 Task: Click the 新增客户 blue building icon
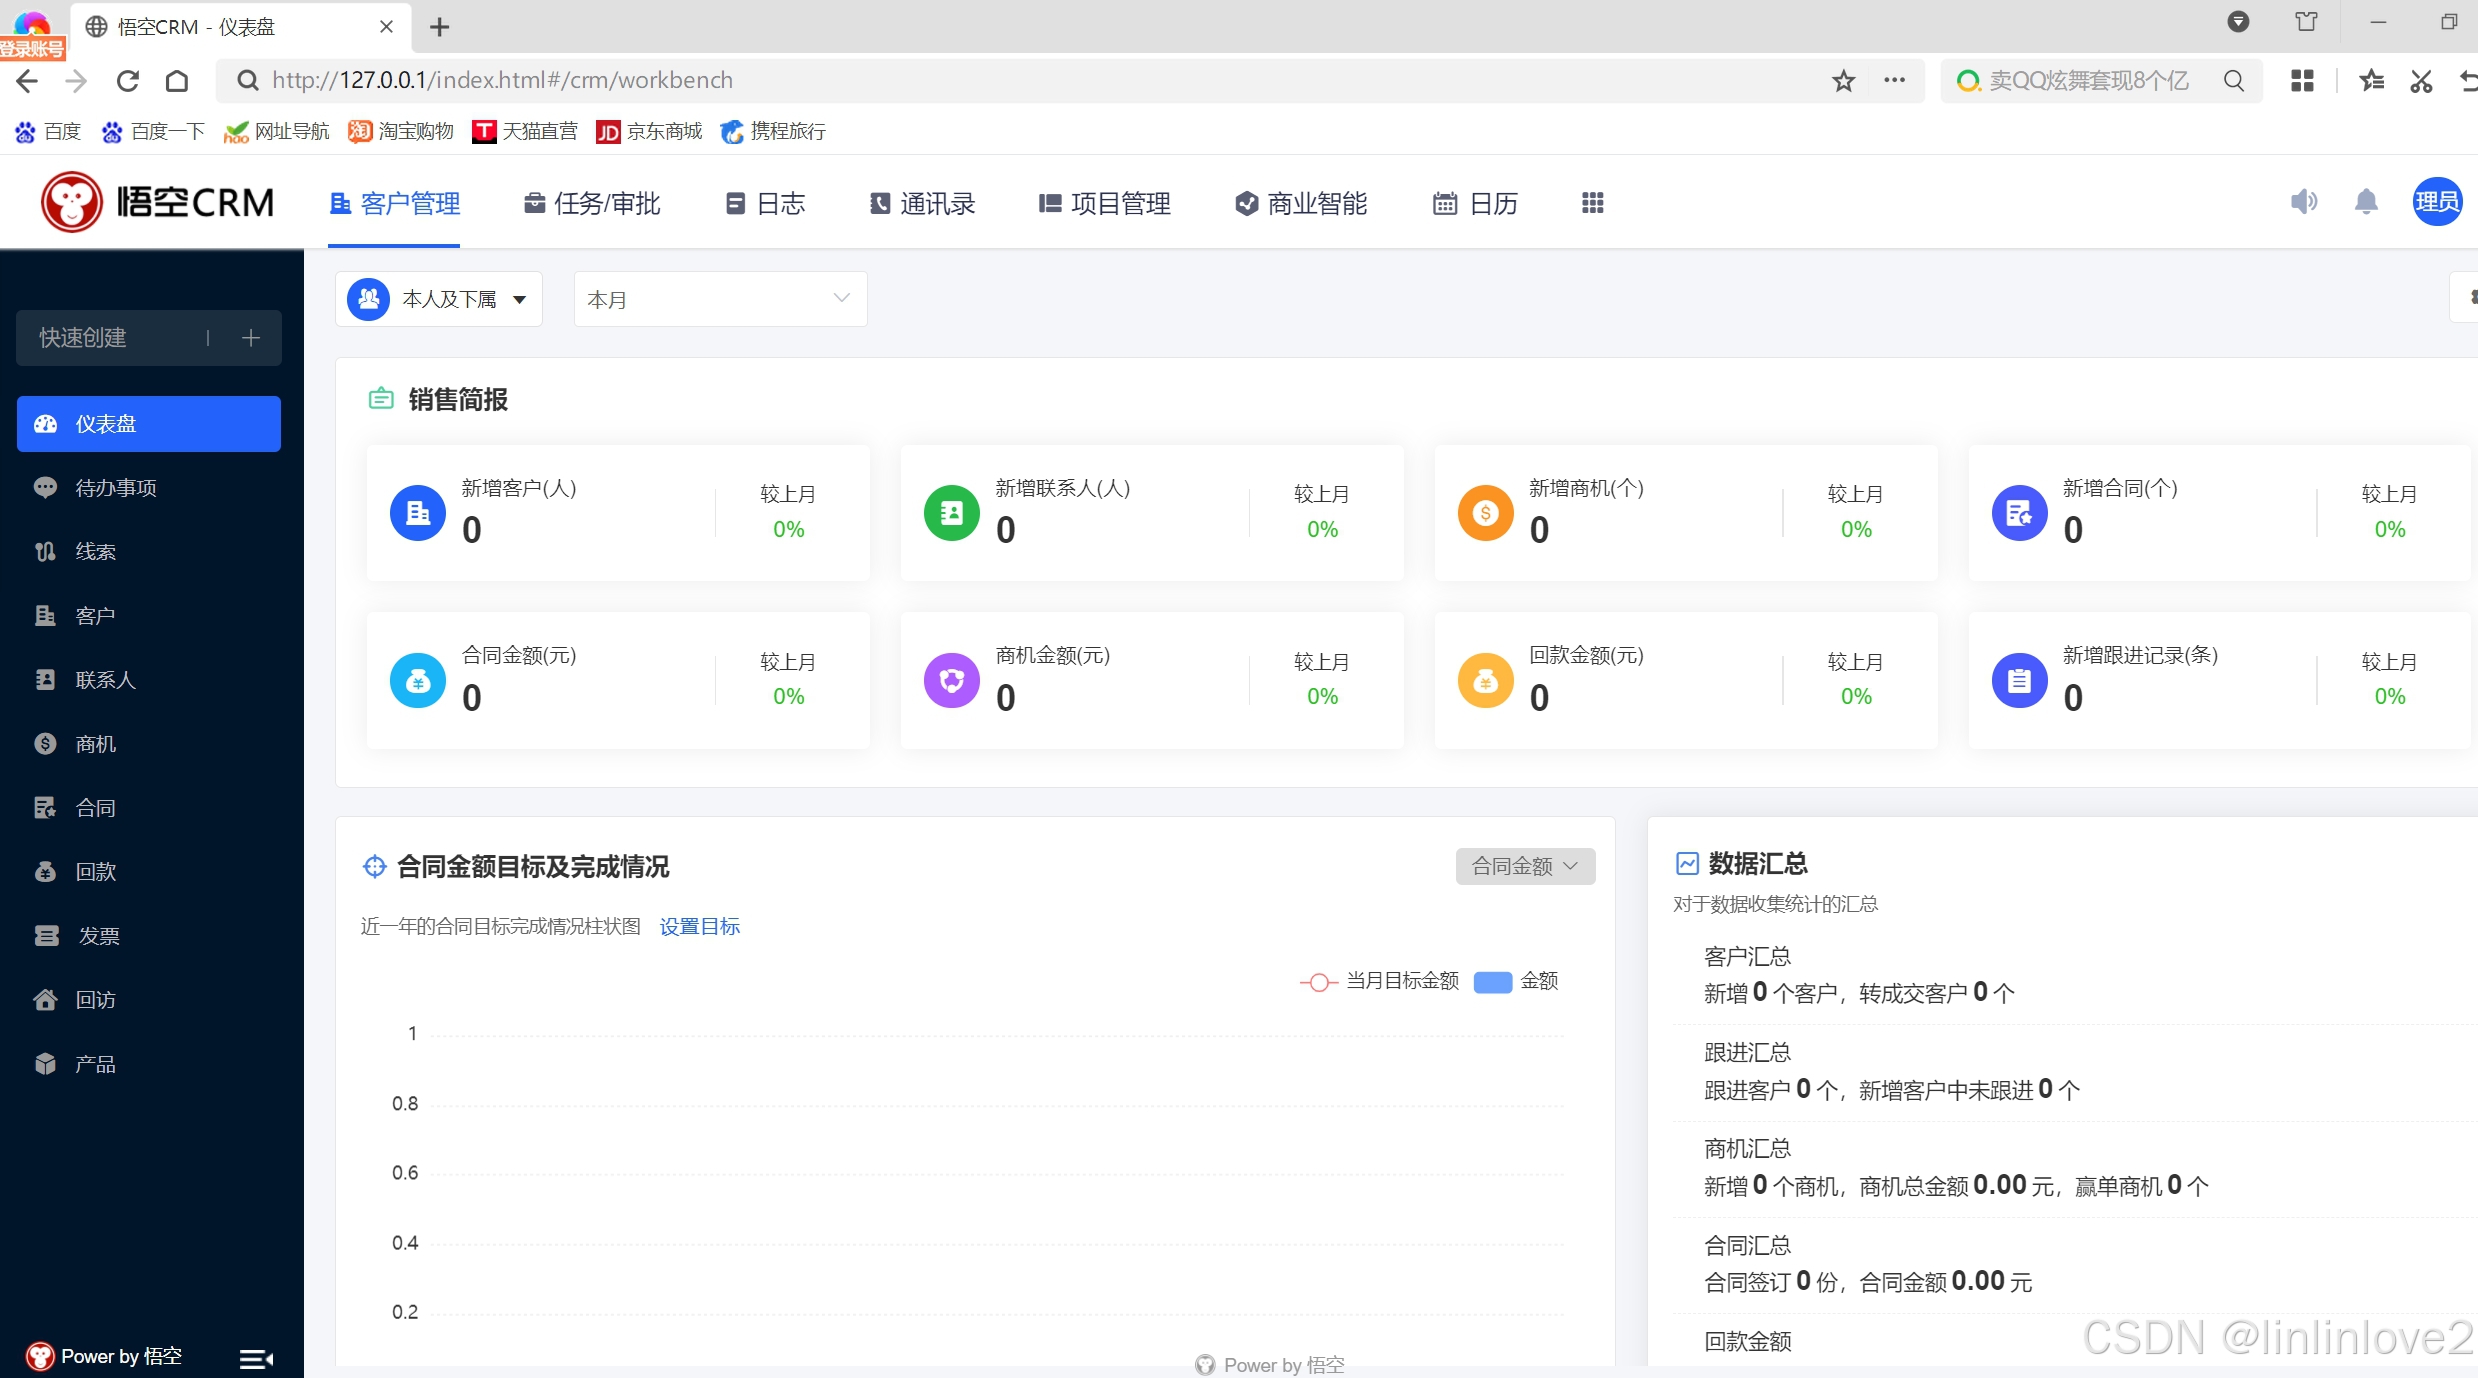(418, 513)
